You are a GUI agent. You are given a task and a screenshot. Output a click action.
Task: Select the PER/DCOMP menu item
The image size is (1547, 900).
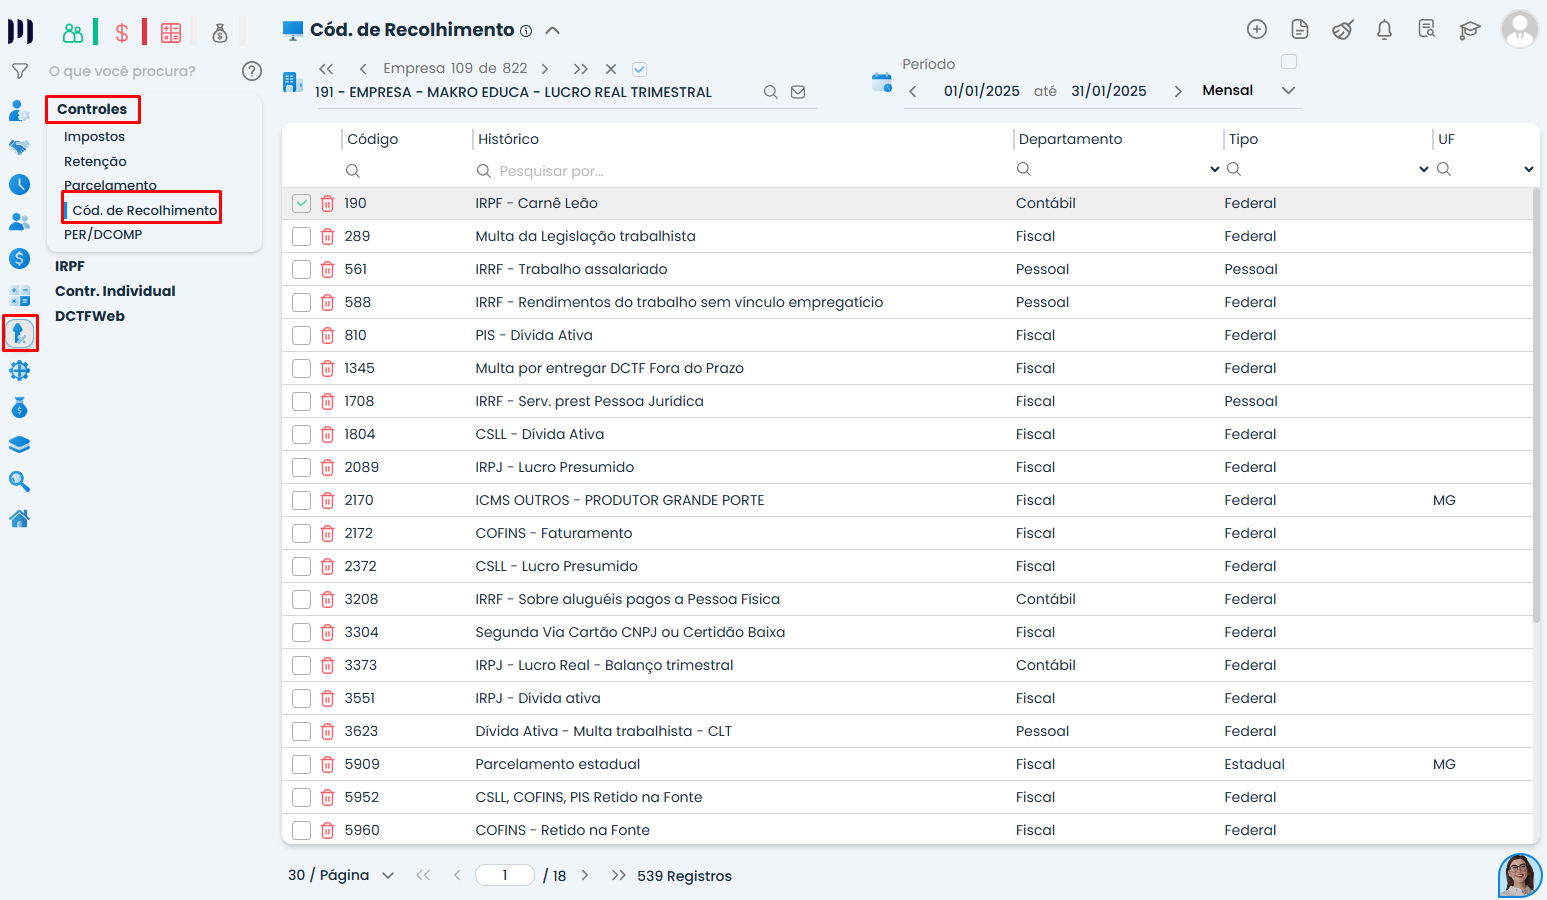[103, 235]
